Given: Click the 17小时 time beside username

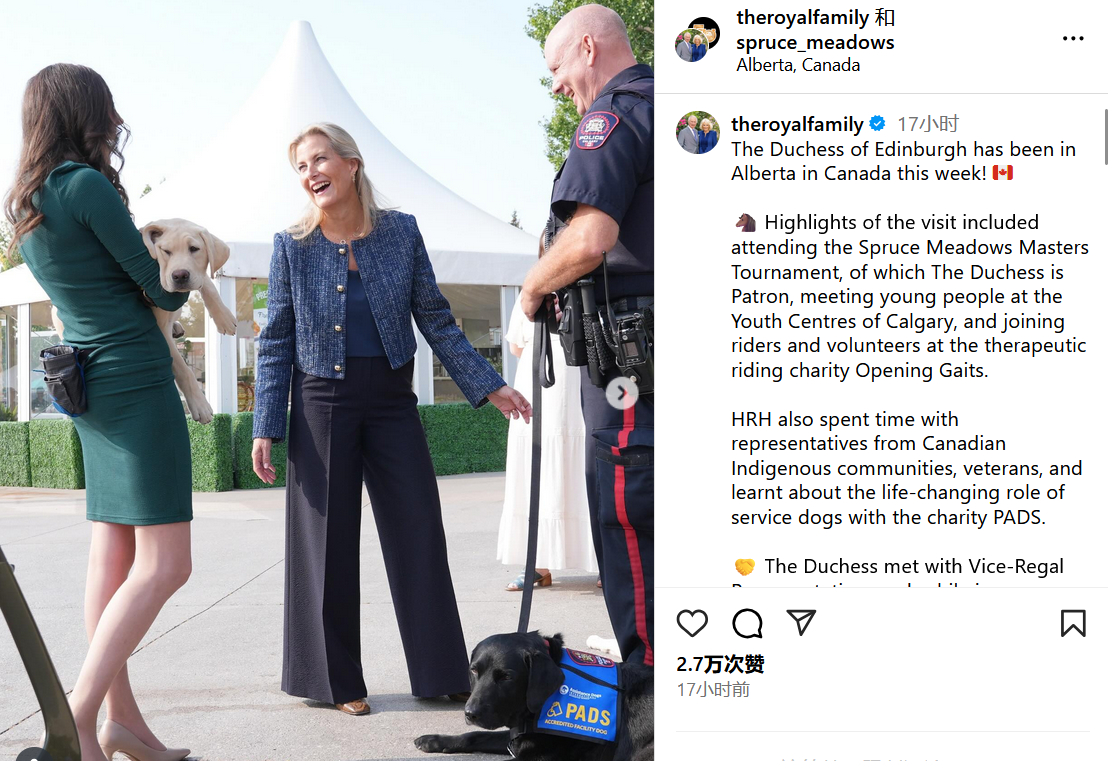Looking at the screenshot, I should [x=928, y=124].
